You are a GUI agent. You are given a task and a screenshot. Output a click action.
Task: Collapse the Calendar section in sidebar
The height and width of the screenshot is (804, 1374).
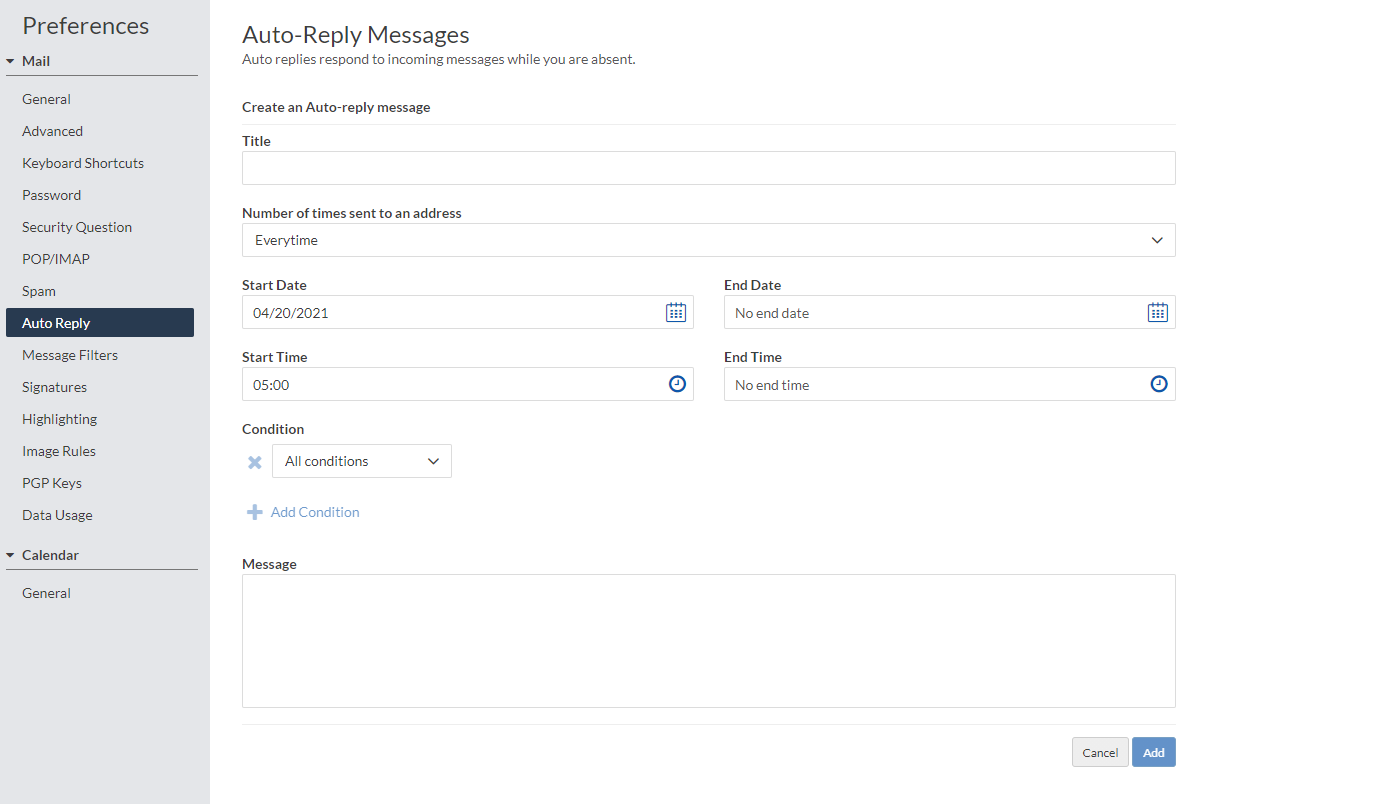tap(11, 555)
